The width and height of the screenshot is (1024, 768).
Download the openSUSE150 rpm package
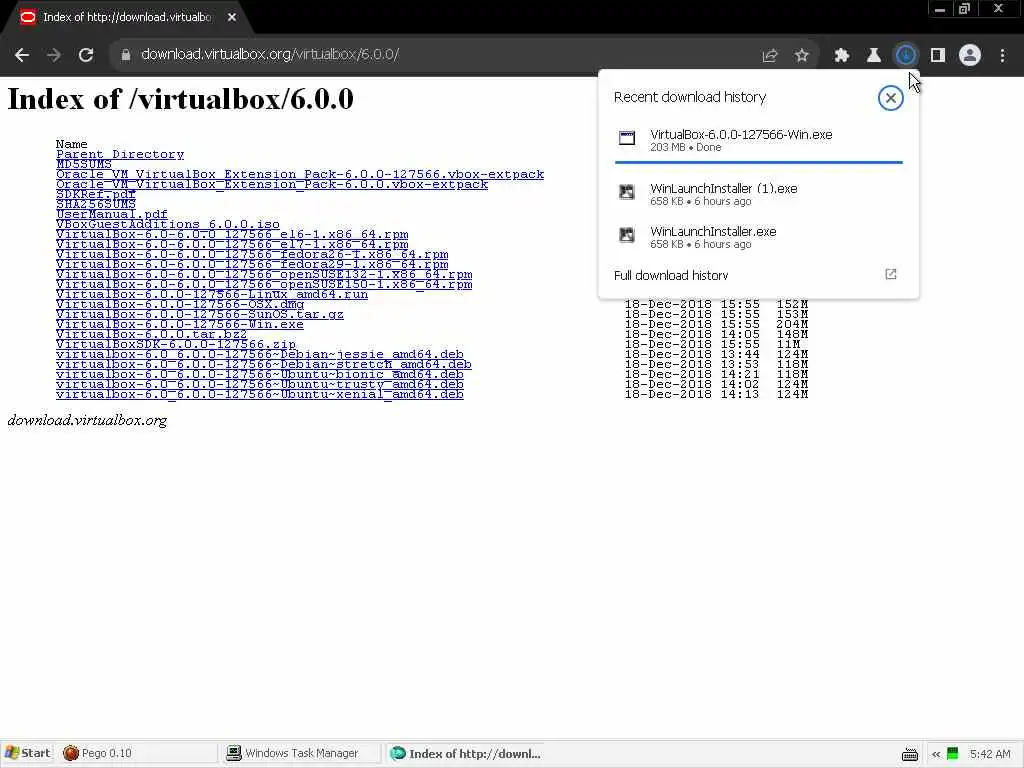pyautogui.click(x=264, y=284)
